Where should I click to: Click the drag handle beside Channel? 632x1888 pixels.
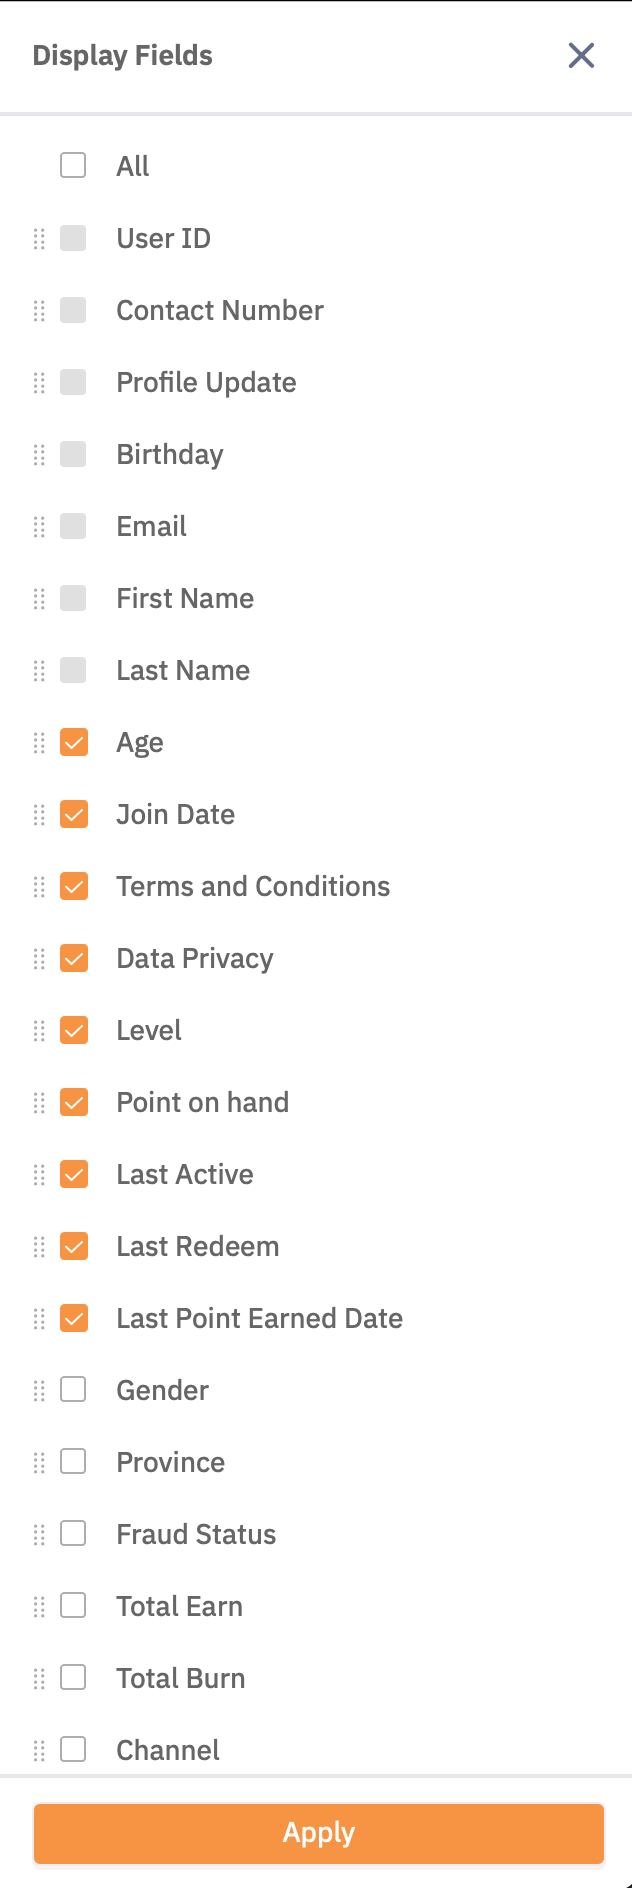pyautogui.click(x=40, y=1750)
